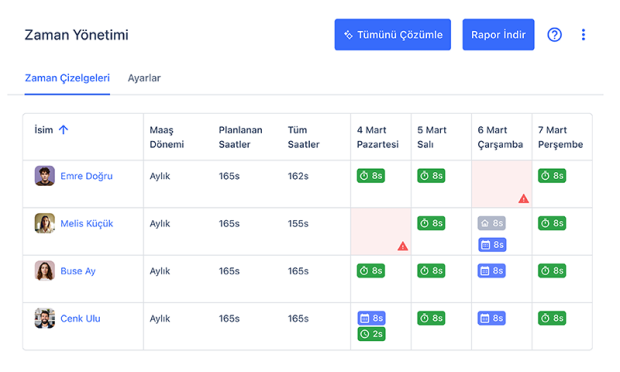The height and width of the screenshot is (372, 620).
Task: Click Buse Ay's avatar thumbnail
Action: 45,271
